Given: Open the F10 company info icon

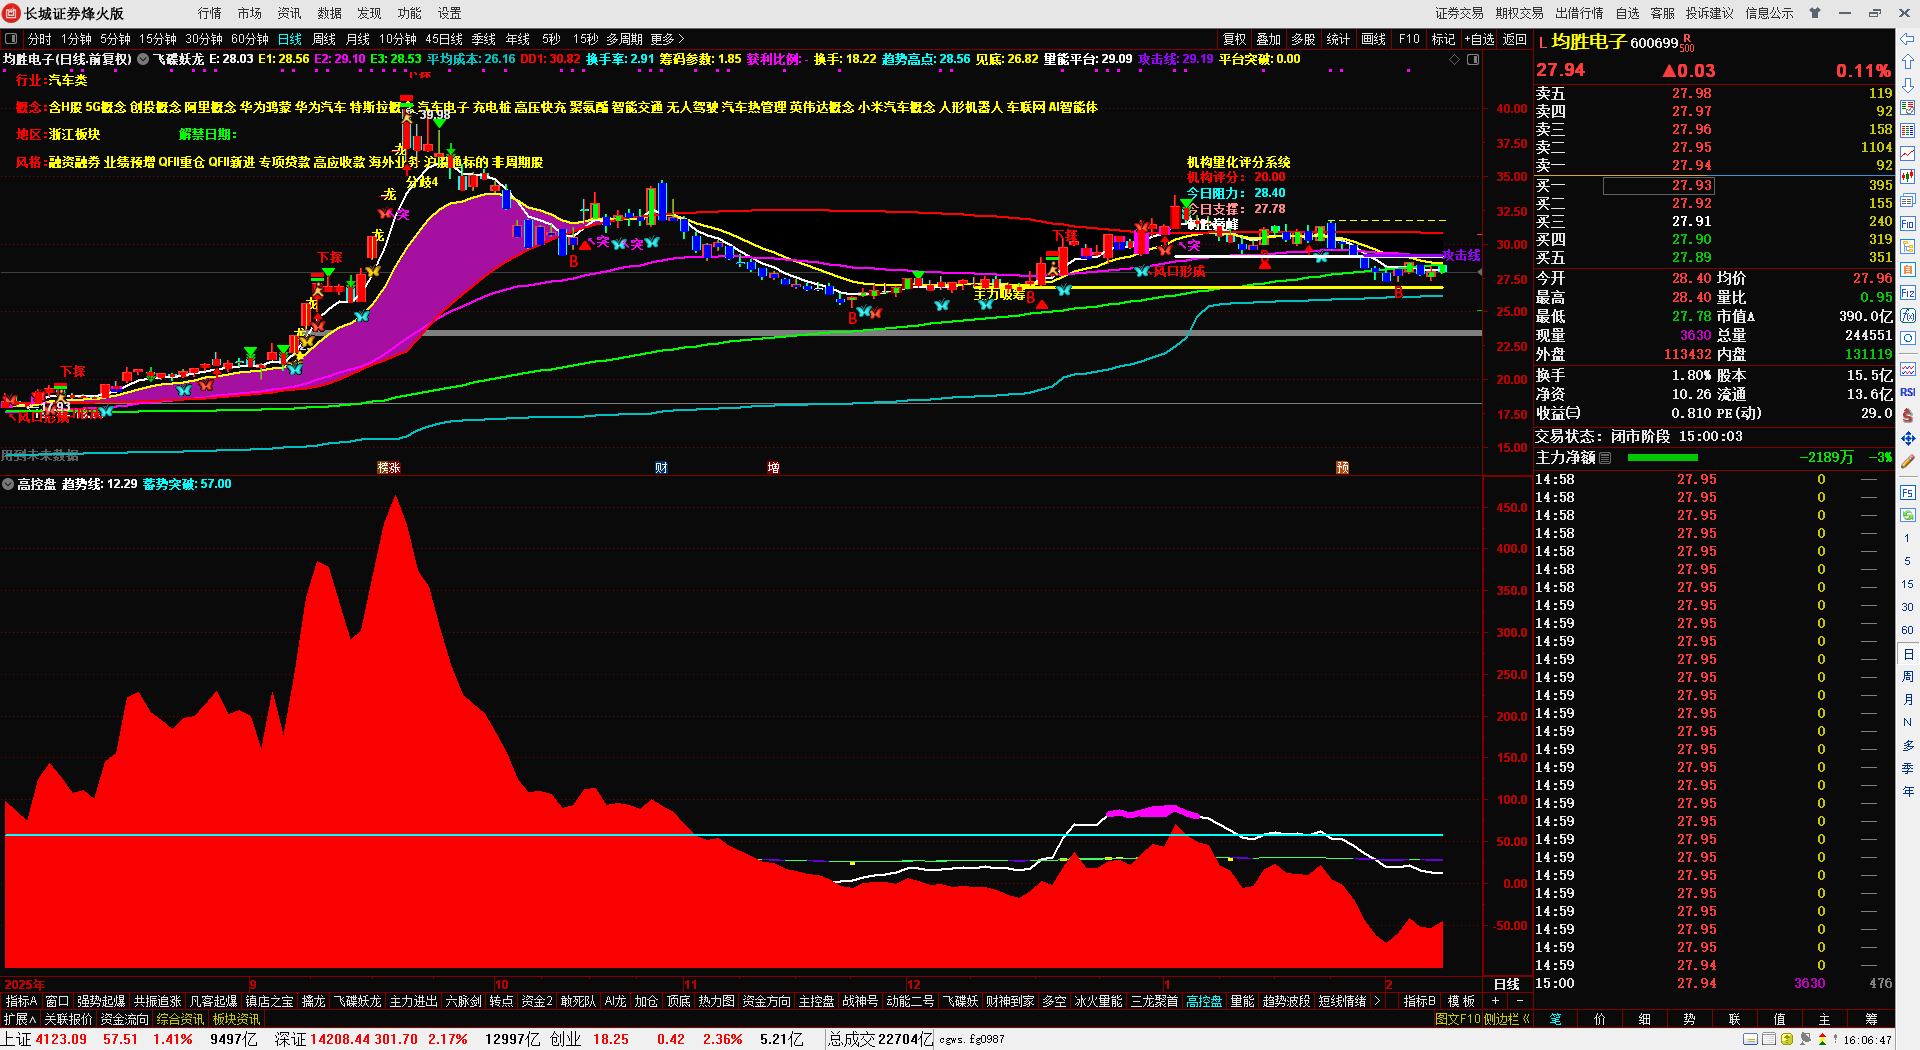Looking at the screenshot, I should pos(1908,224).
